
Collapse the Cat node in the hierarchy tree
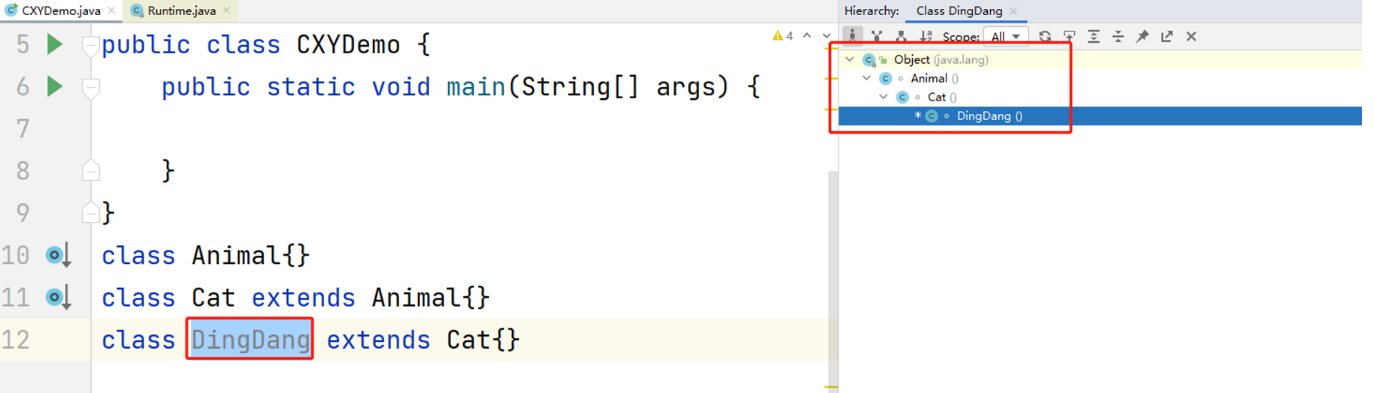[x=884, y=97]
